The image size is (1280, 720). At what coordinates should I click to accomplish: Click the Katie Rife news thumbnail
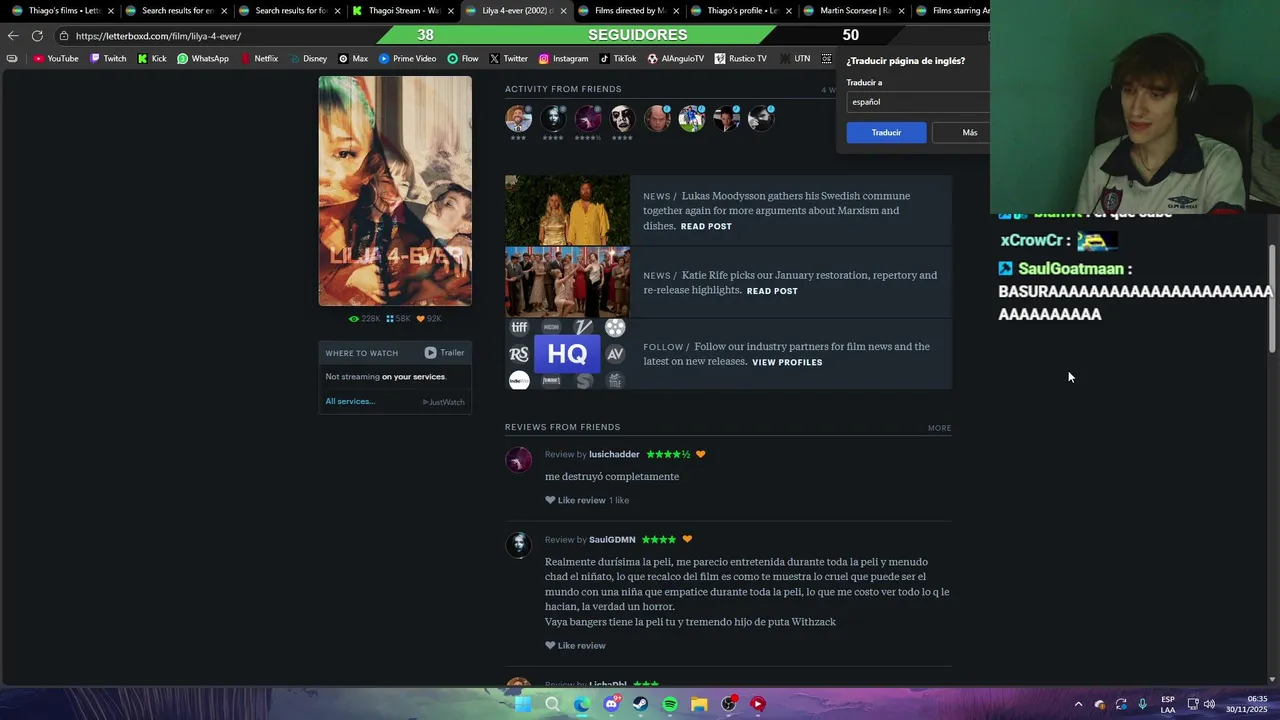[x=567, y=282]
